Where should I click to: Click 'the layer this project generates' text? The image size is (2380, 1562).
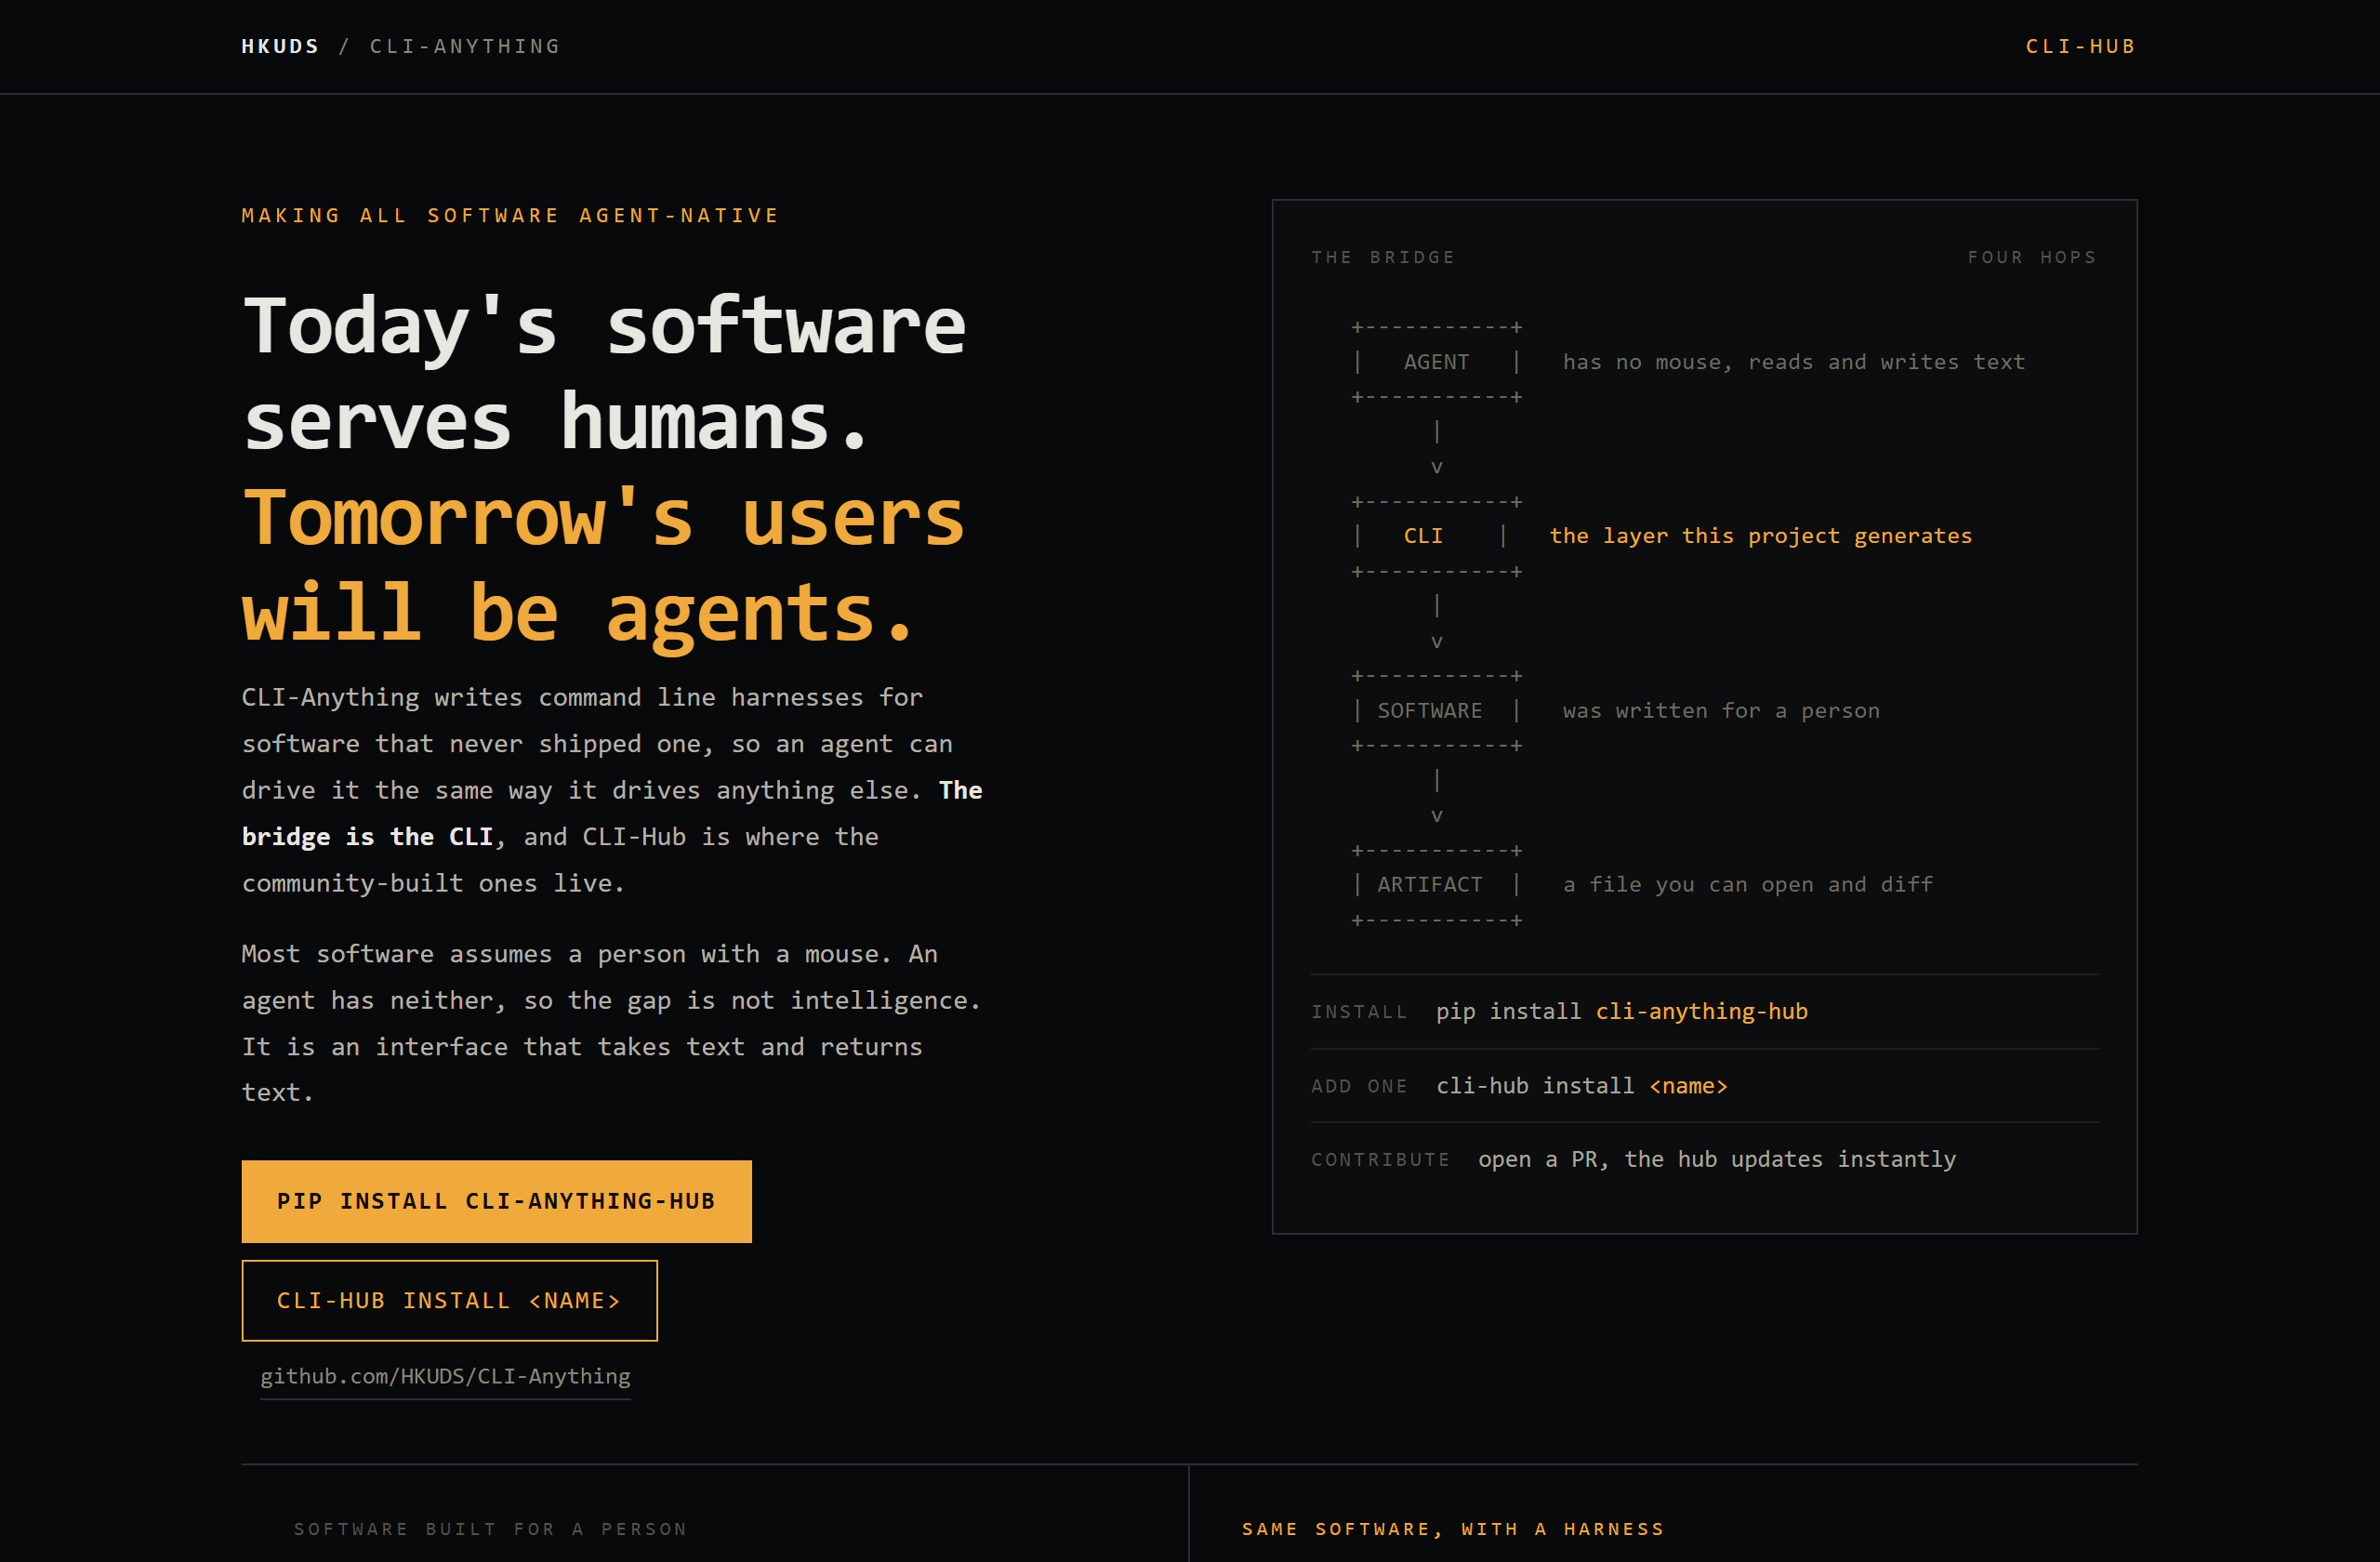pyautogui.click(x=1760, y=536)
